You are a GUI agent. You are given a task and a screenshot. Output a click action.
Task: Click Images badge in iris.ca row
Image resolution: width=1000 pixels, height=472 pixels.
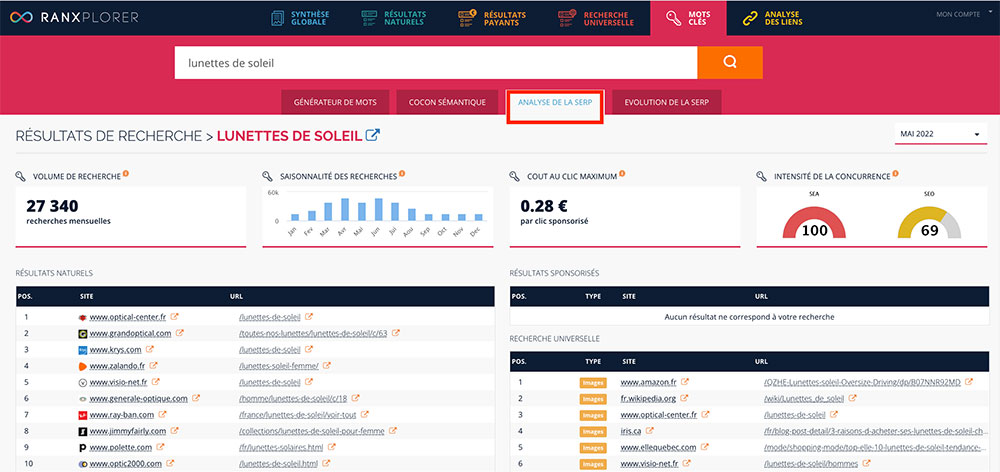point(592,431)
